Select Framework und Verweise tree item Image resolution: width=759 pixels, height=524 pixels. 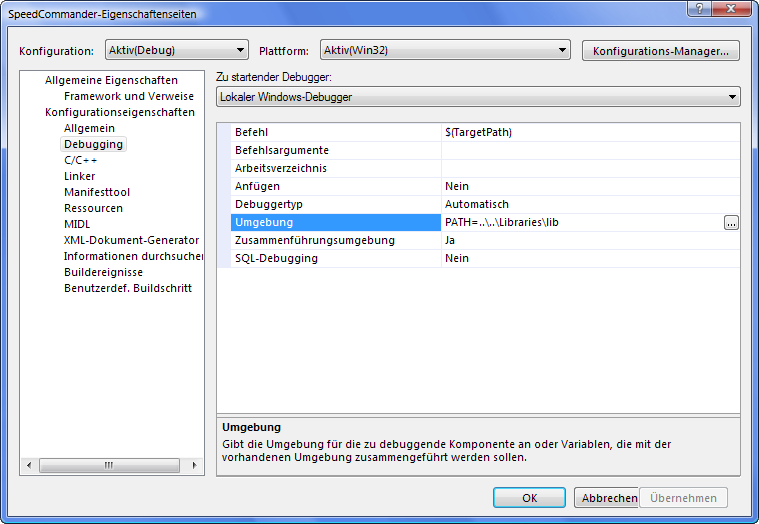pos(129,96)
